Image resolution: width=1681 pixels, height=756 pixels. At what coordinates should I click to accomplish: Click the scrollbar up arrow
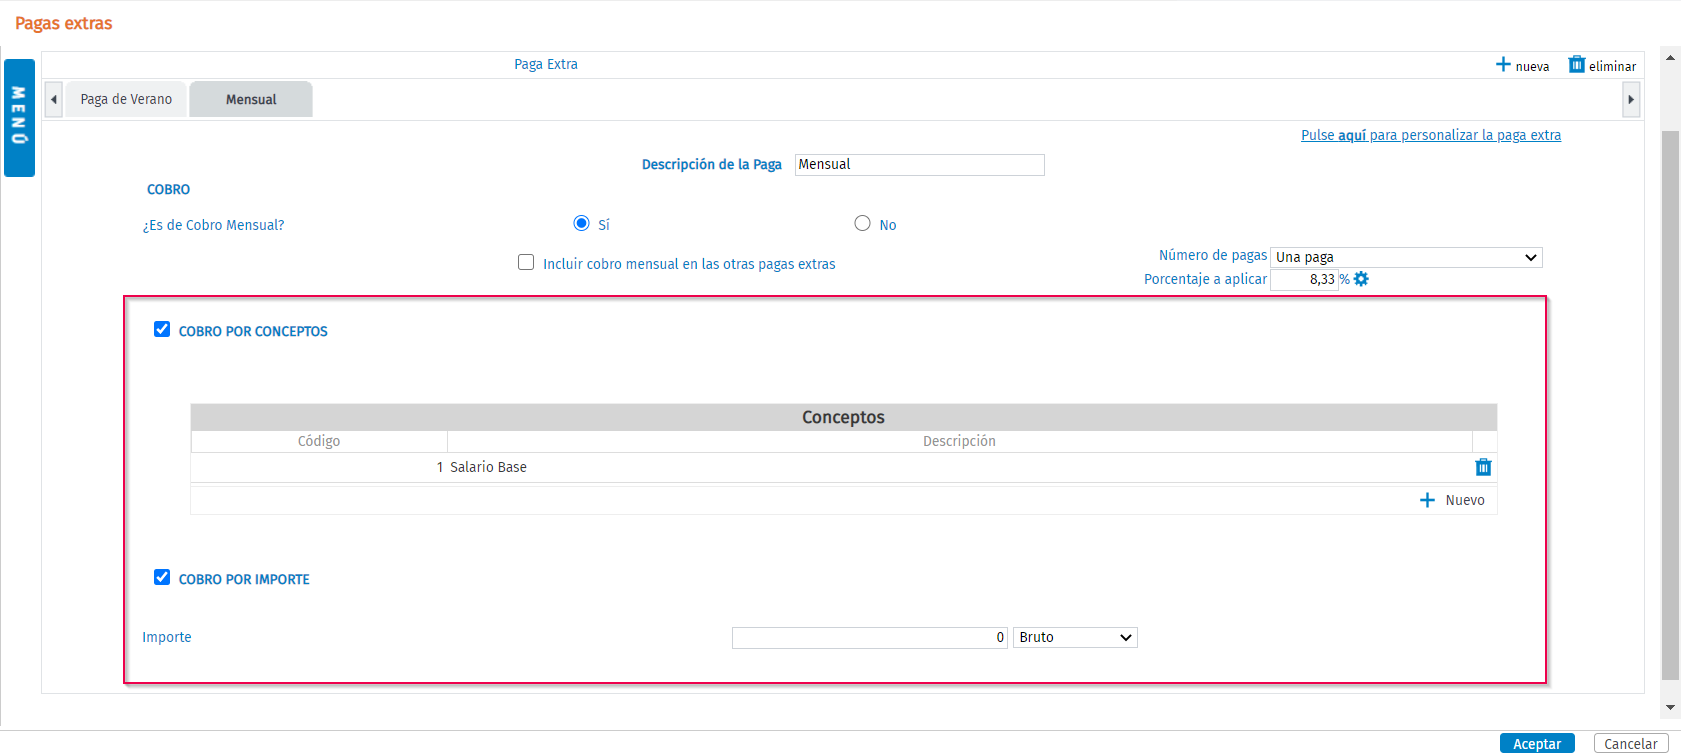pyautogui.click(x=1670, y=58)
